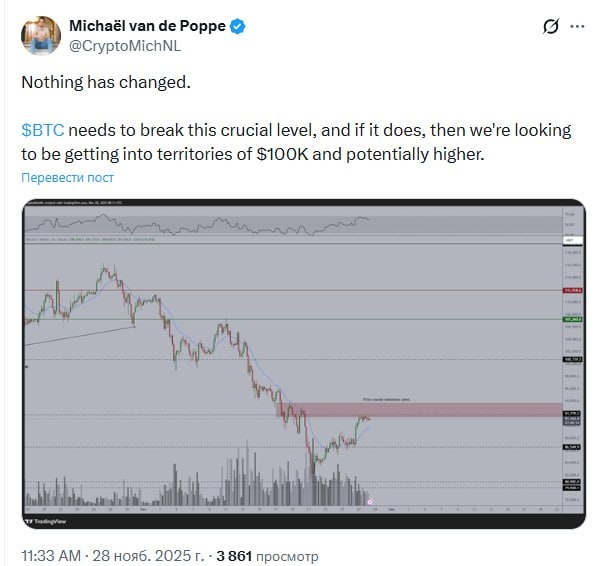
Task: Click the green horizontal support line
Action: click(x=293, y=319)
